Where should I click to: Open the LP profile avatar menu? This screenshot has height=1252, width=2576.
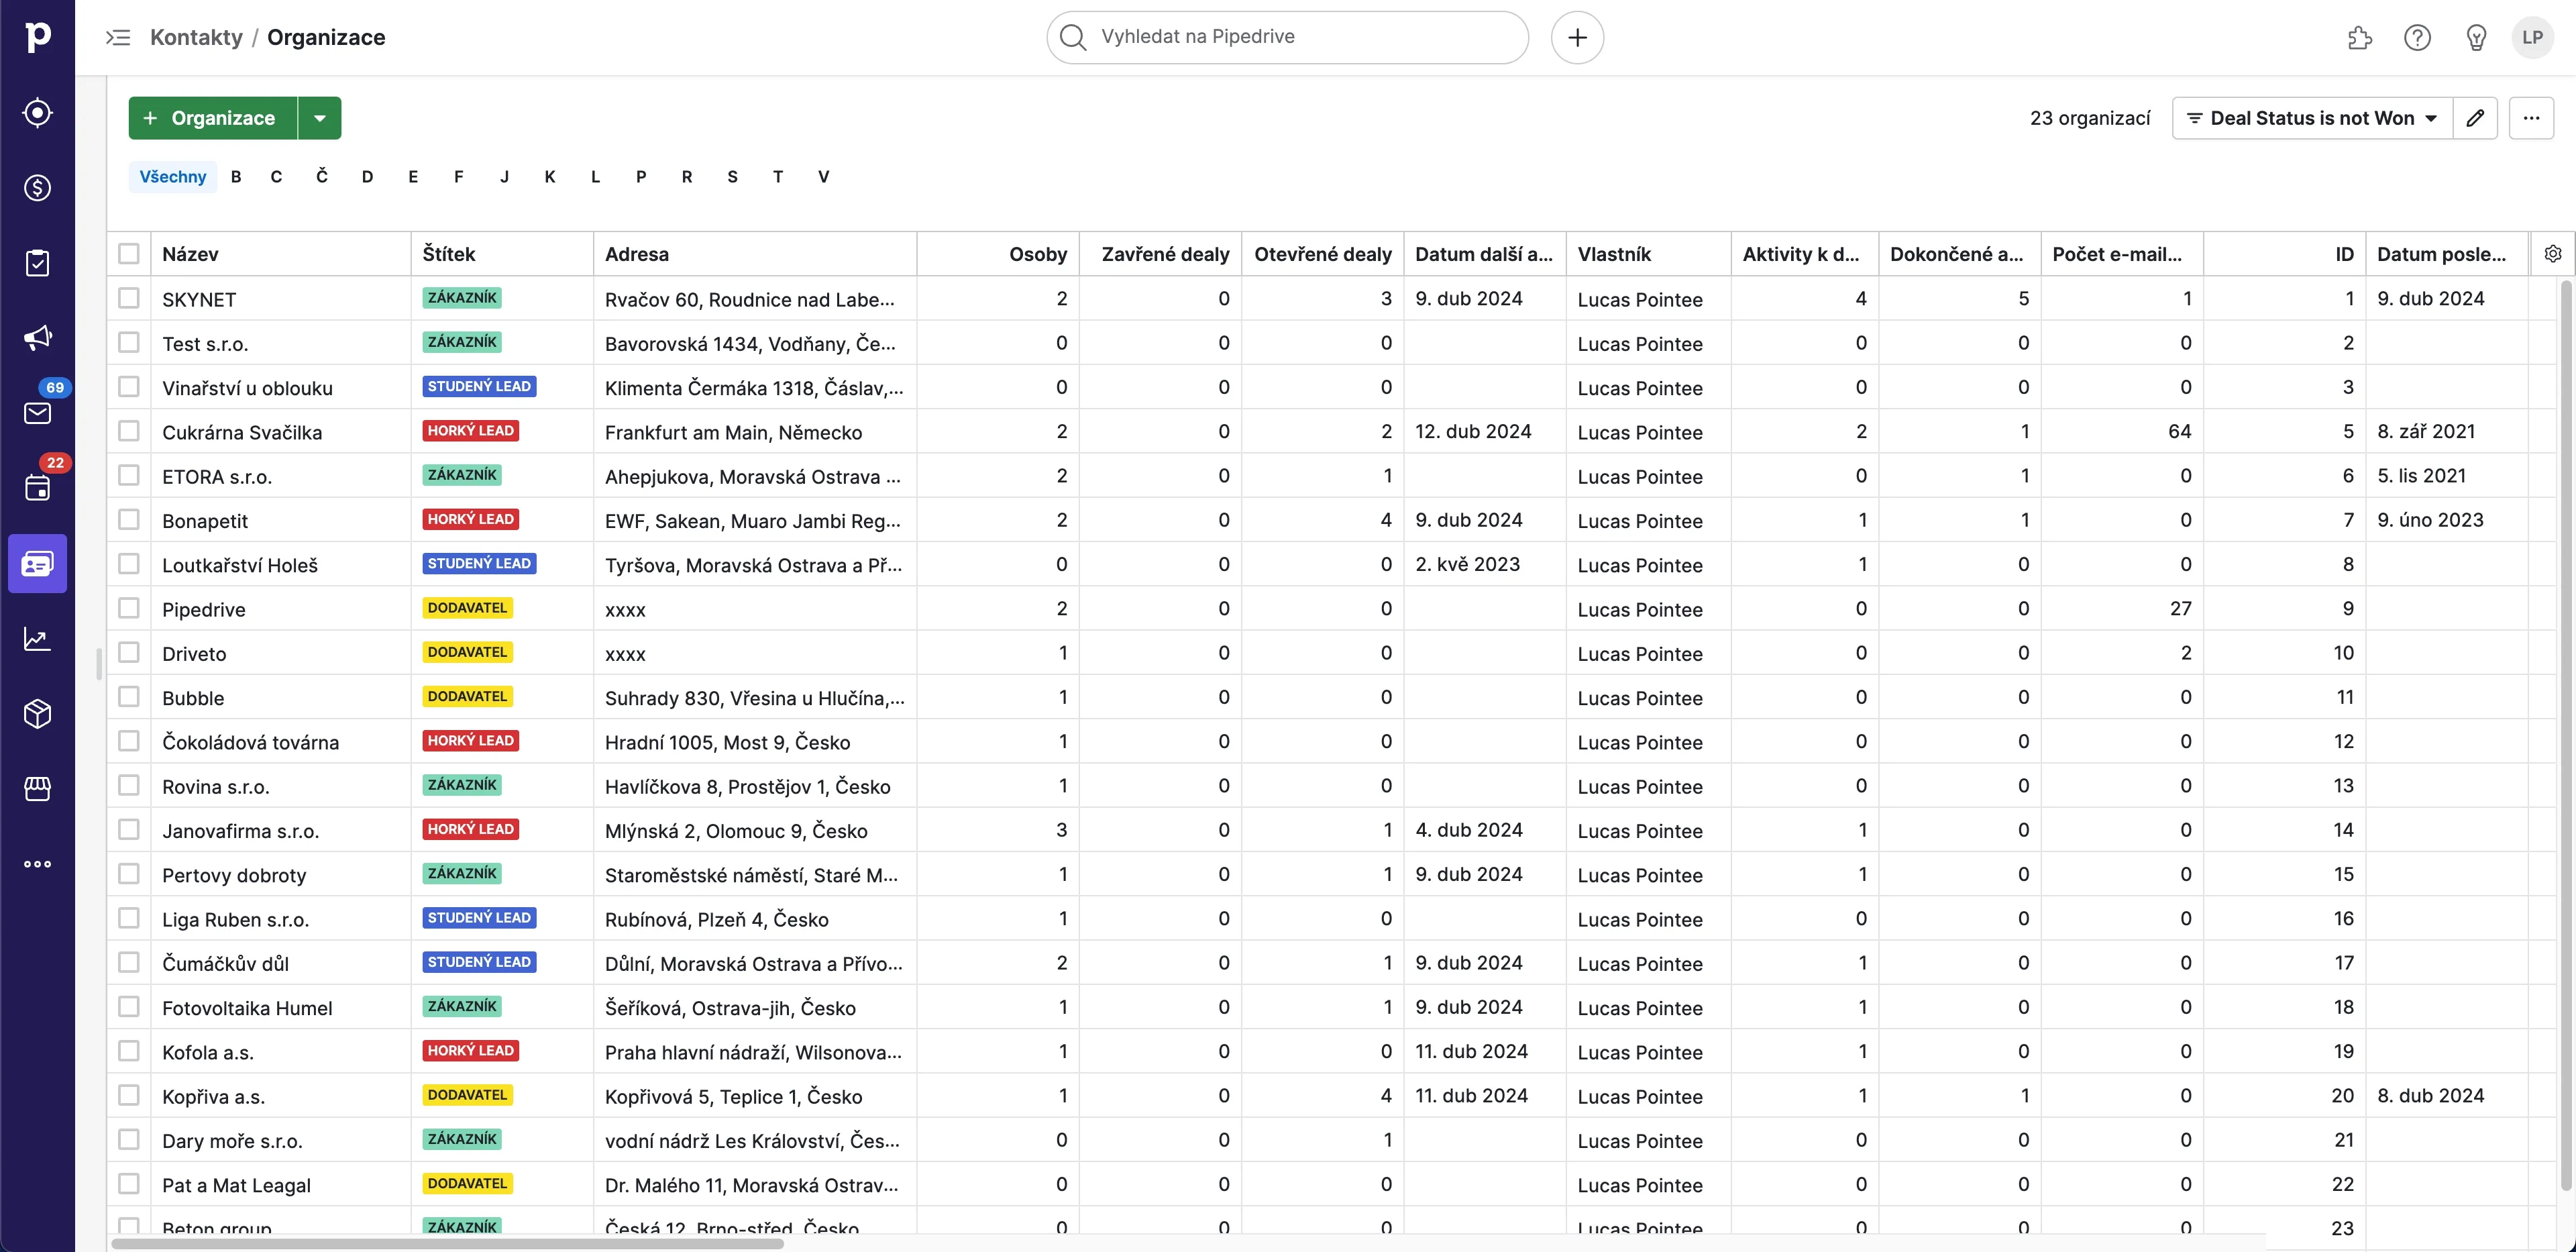pos(2533,37)
